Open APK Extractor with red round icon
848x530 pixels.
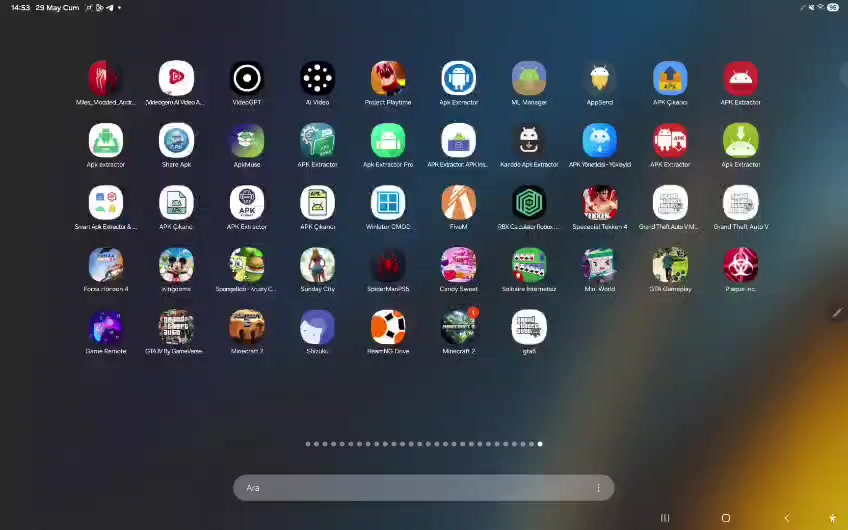pos(741,79)
